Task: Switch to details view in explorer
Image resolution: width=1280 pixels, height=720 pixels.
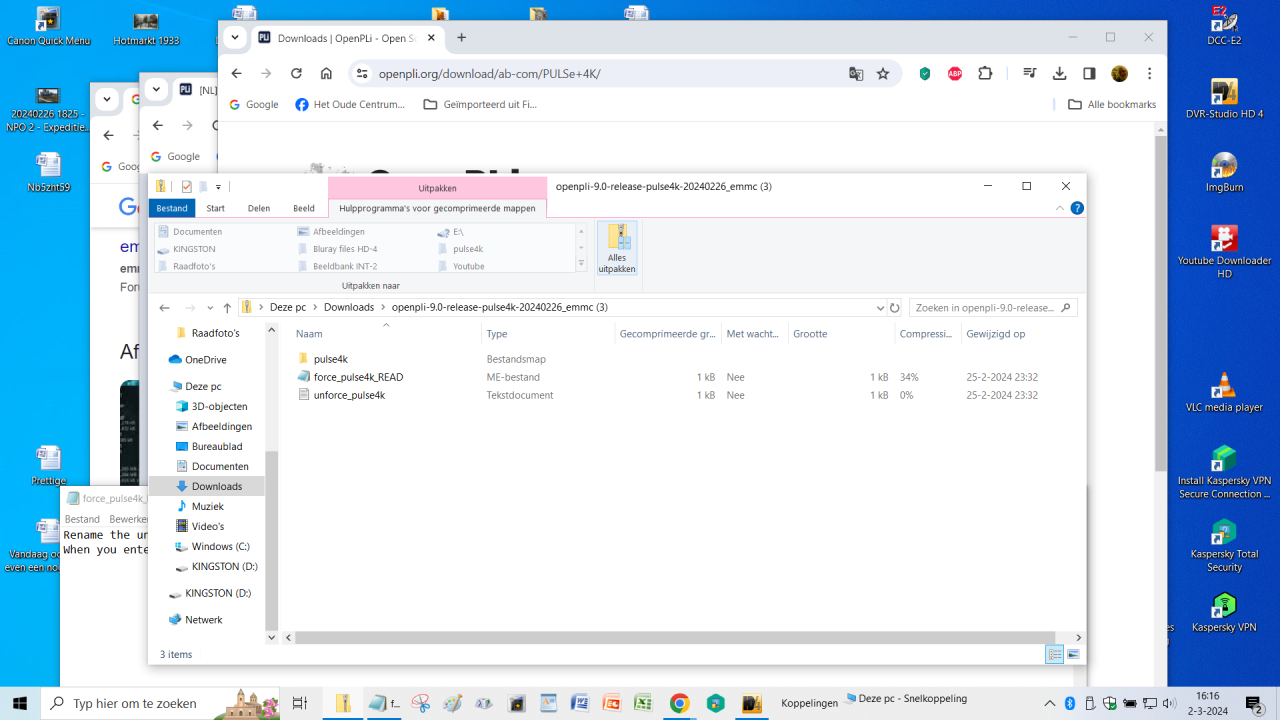Action: [x=1055, y=654]
